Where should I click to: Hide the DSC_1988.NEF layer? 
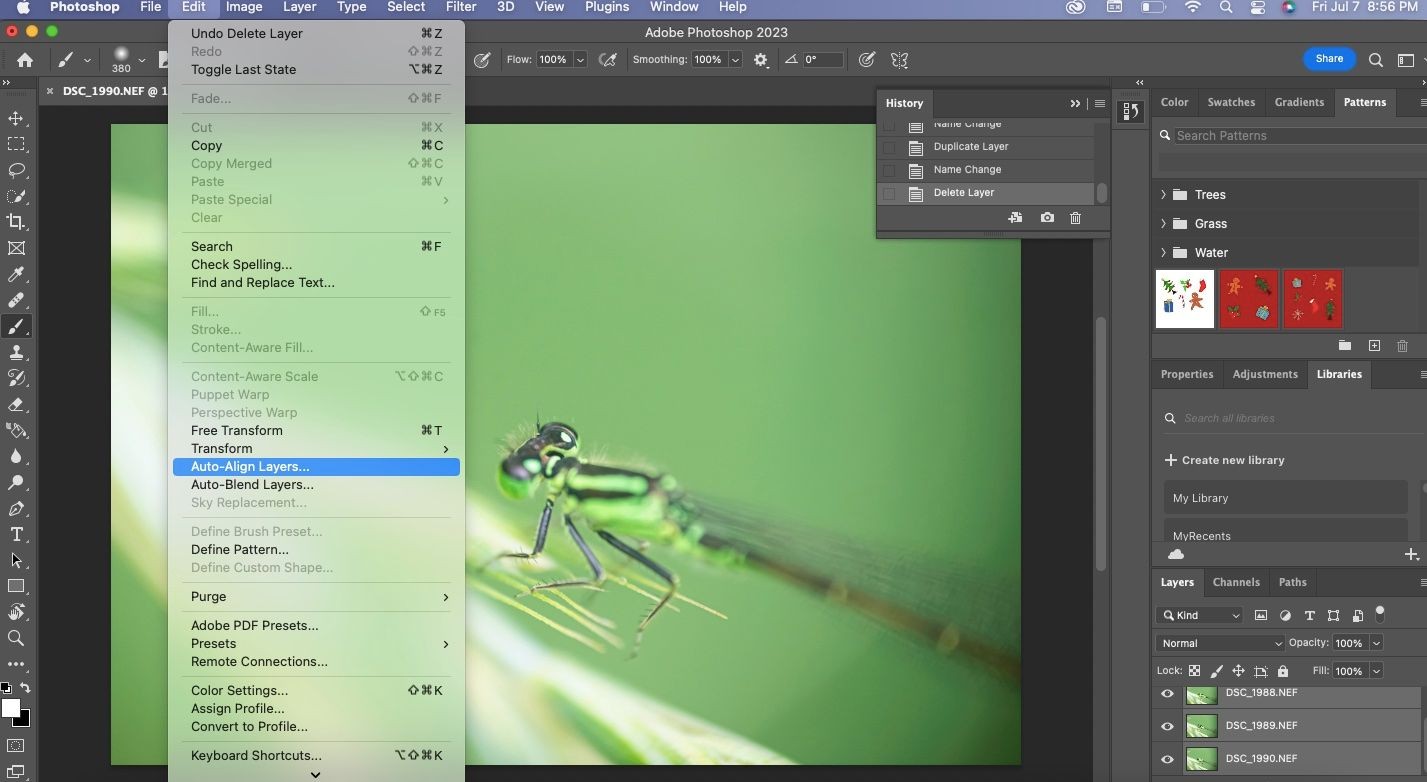[x=1167, y=694]
